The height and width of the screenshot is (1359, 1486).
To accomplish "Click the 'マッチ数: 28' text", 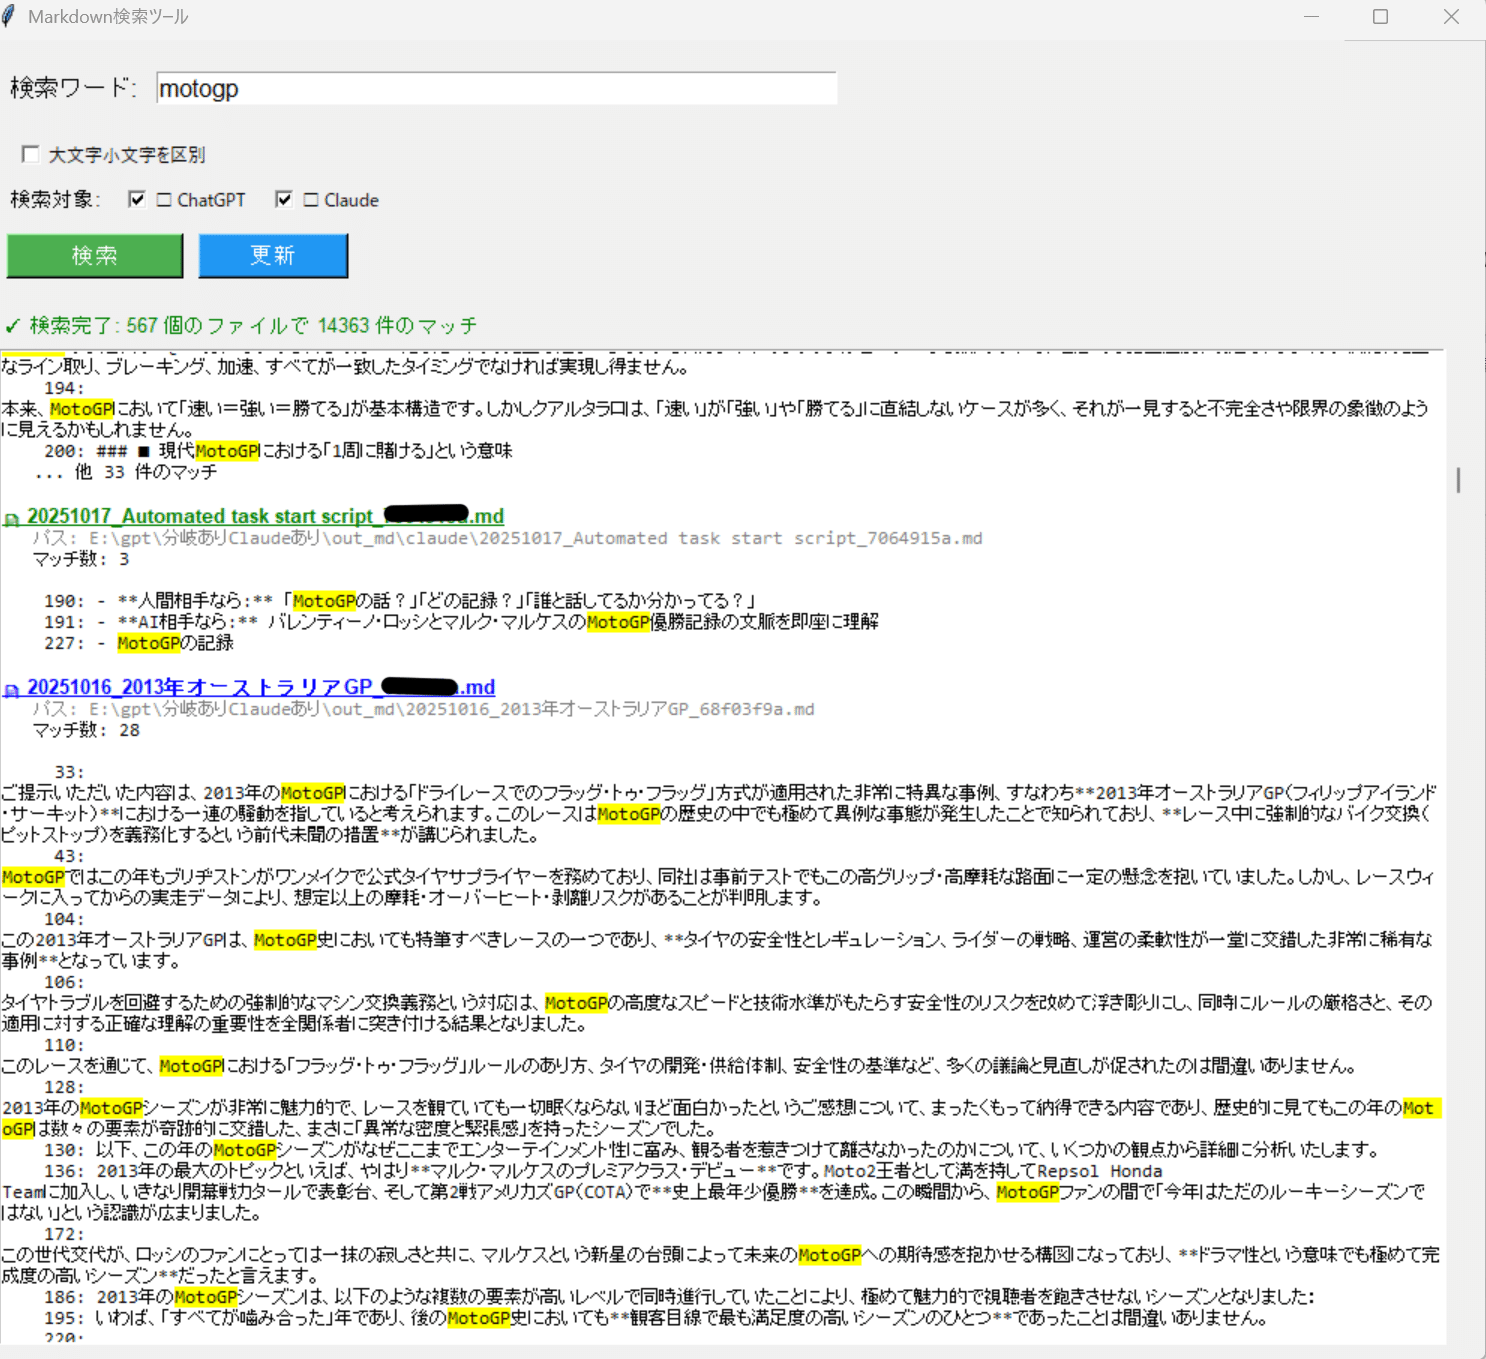I will coord(86,730).
